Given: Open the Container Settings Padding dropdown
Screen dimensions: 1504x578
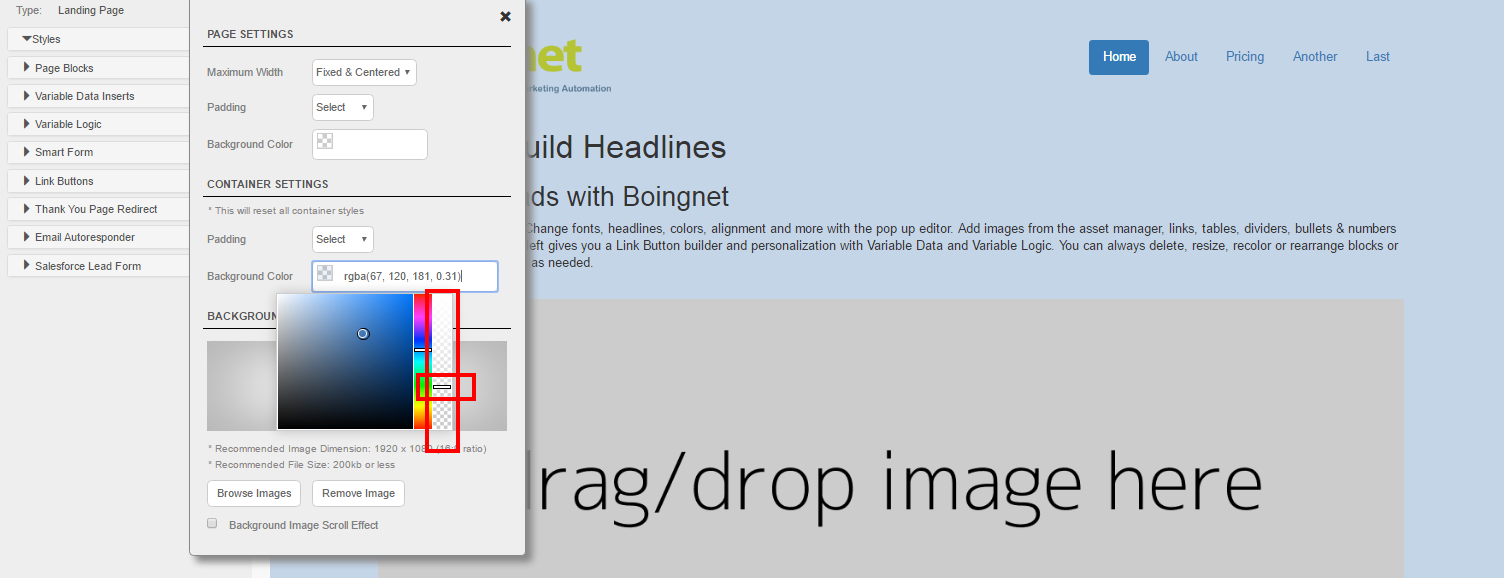Looking at the screenshot, I should 343,239.
